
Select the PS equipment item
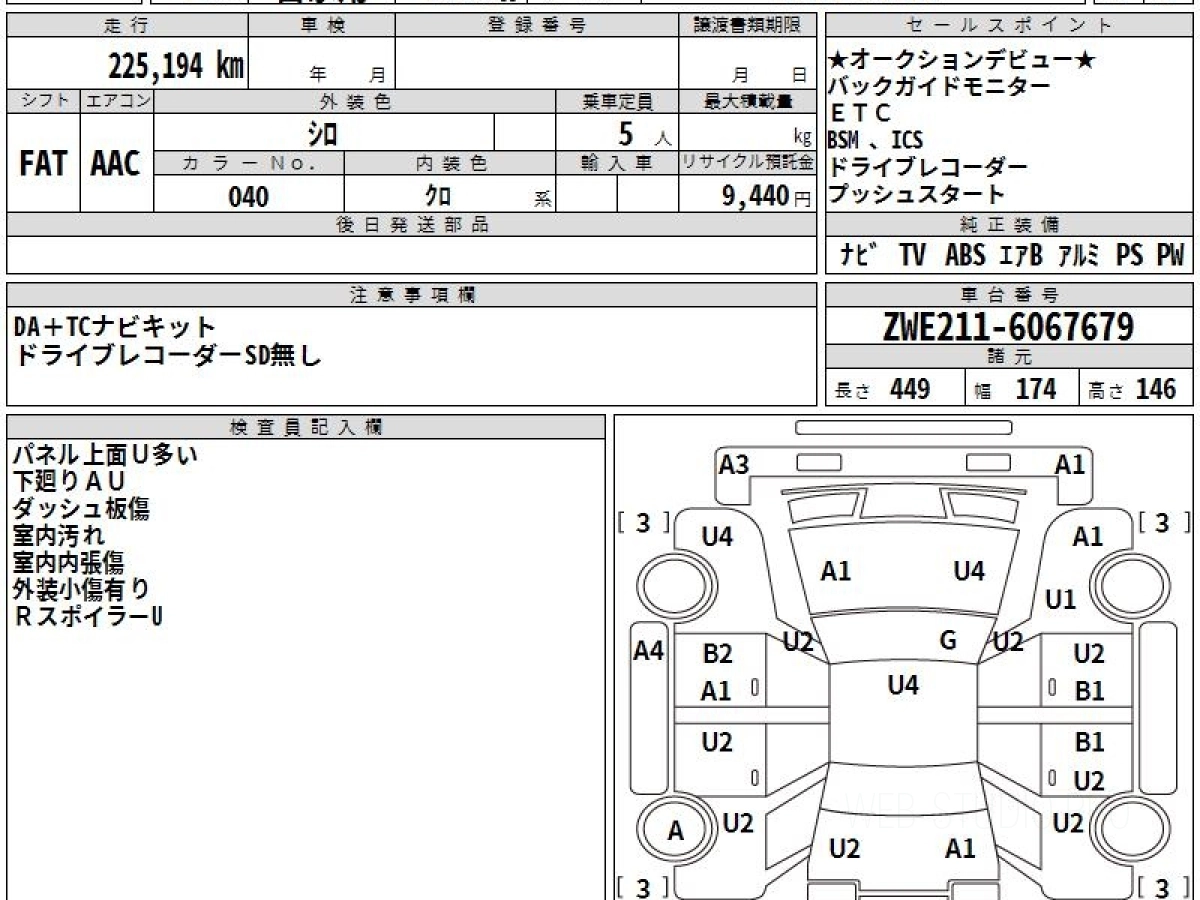coord(1130,255)
